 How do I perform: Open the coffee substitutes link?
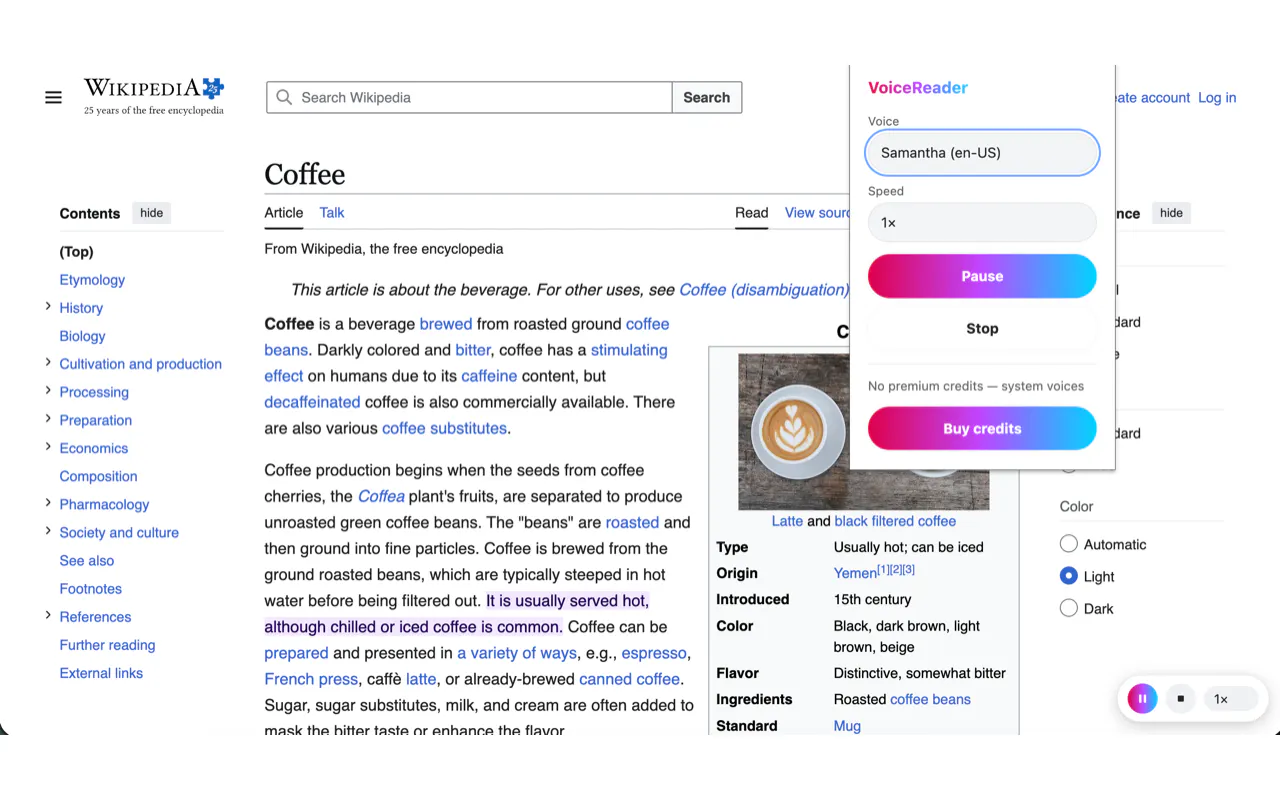pos(444,428)
